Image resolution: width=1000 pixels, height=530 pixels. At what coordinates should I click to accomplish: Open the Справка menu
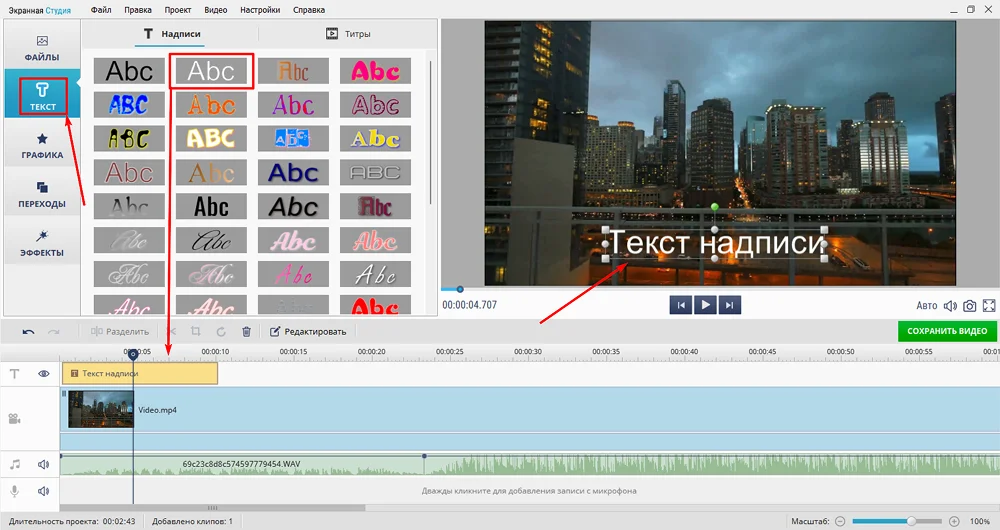click(309, 10)
